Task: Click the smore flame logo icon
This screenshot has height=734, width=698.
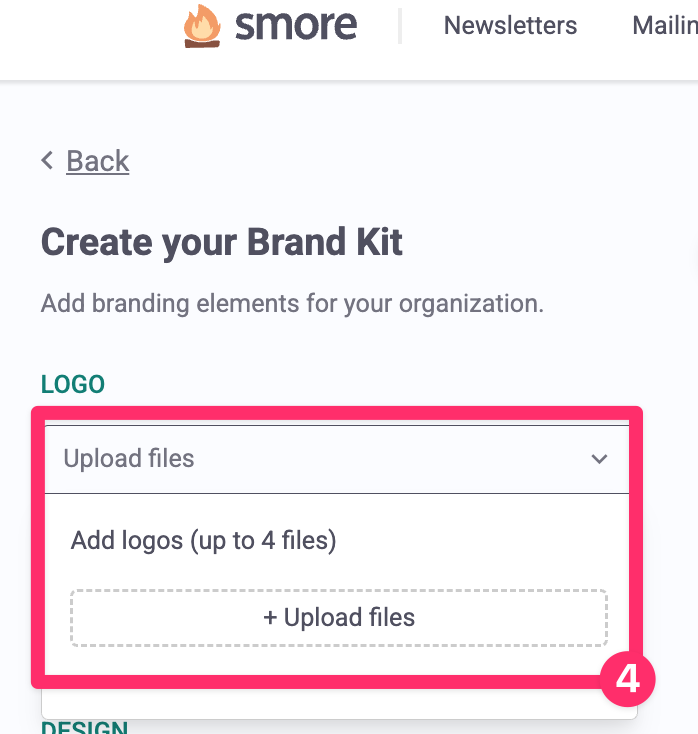Action: 203,26
